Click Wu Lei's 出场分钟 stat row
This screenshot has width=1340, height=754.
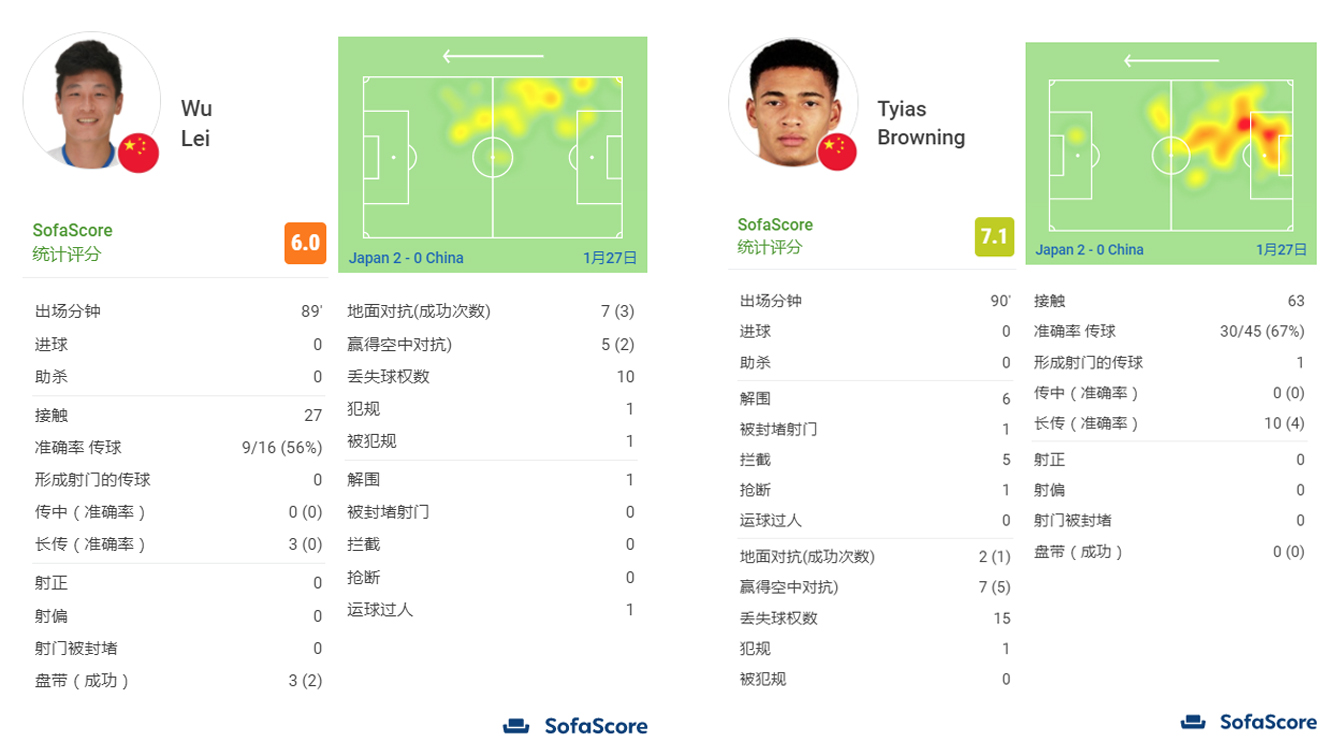(178, 312)
